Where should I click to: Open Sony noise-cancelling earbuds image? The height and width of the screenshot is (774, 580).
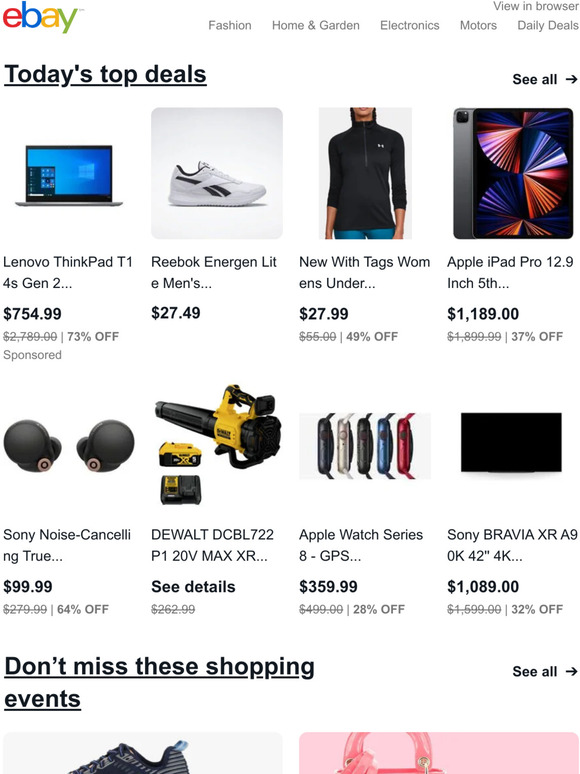(x=69, y=446)
